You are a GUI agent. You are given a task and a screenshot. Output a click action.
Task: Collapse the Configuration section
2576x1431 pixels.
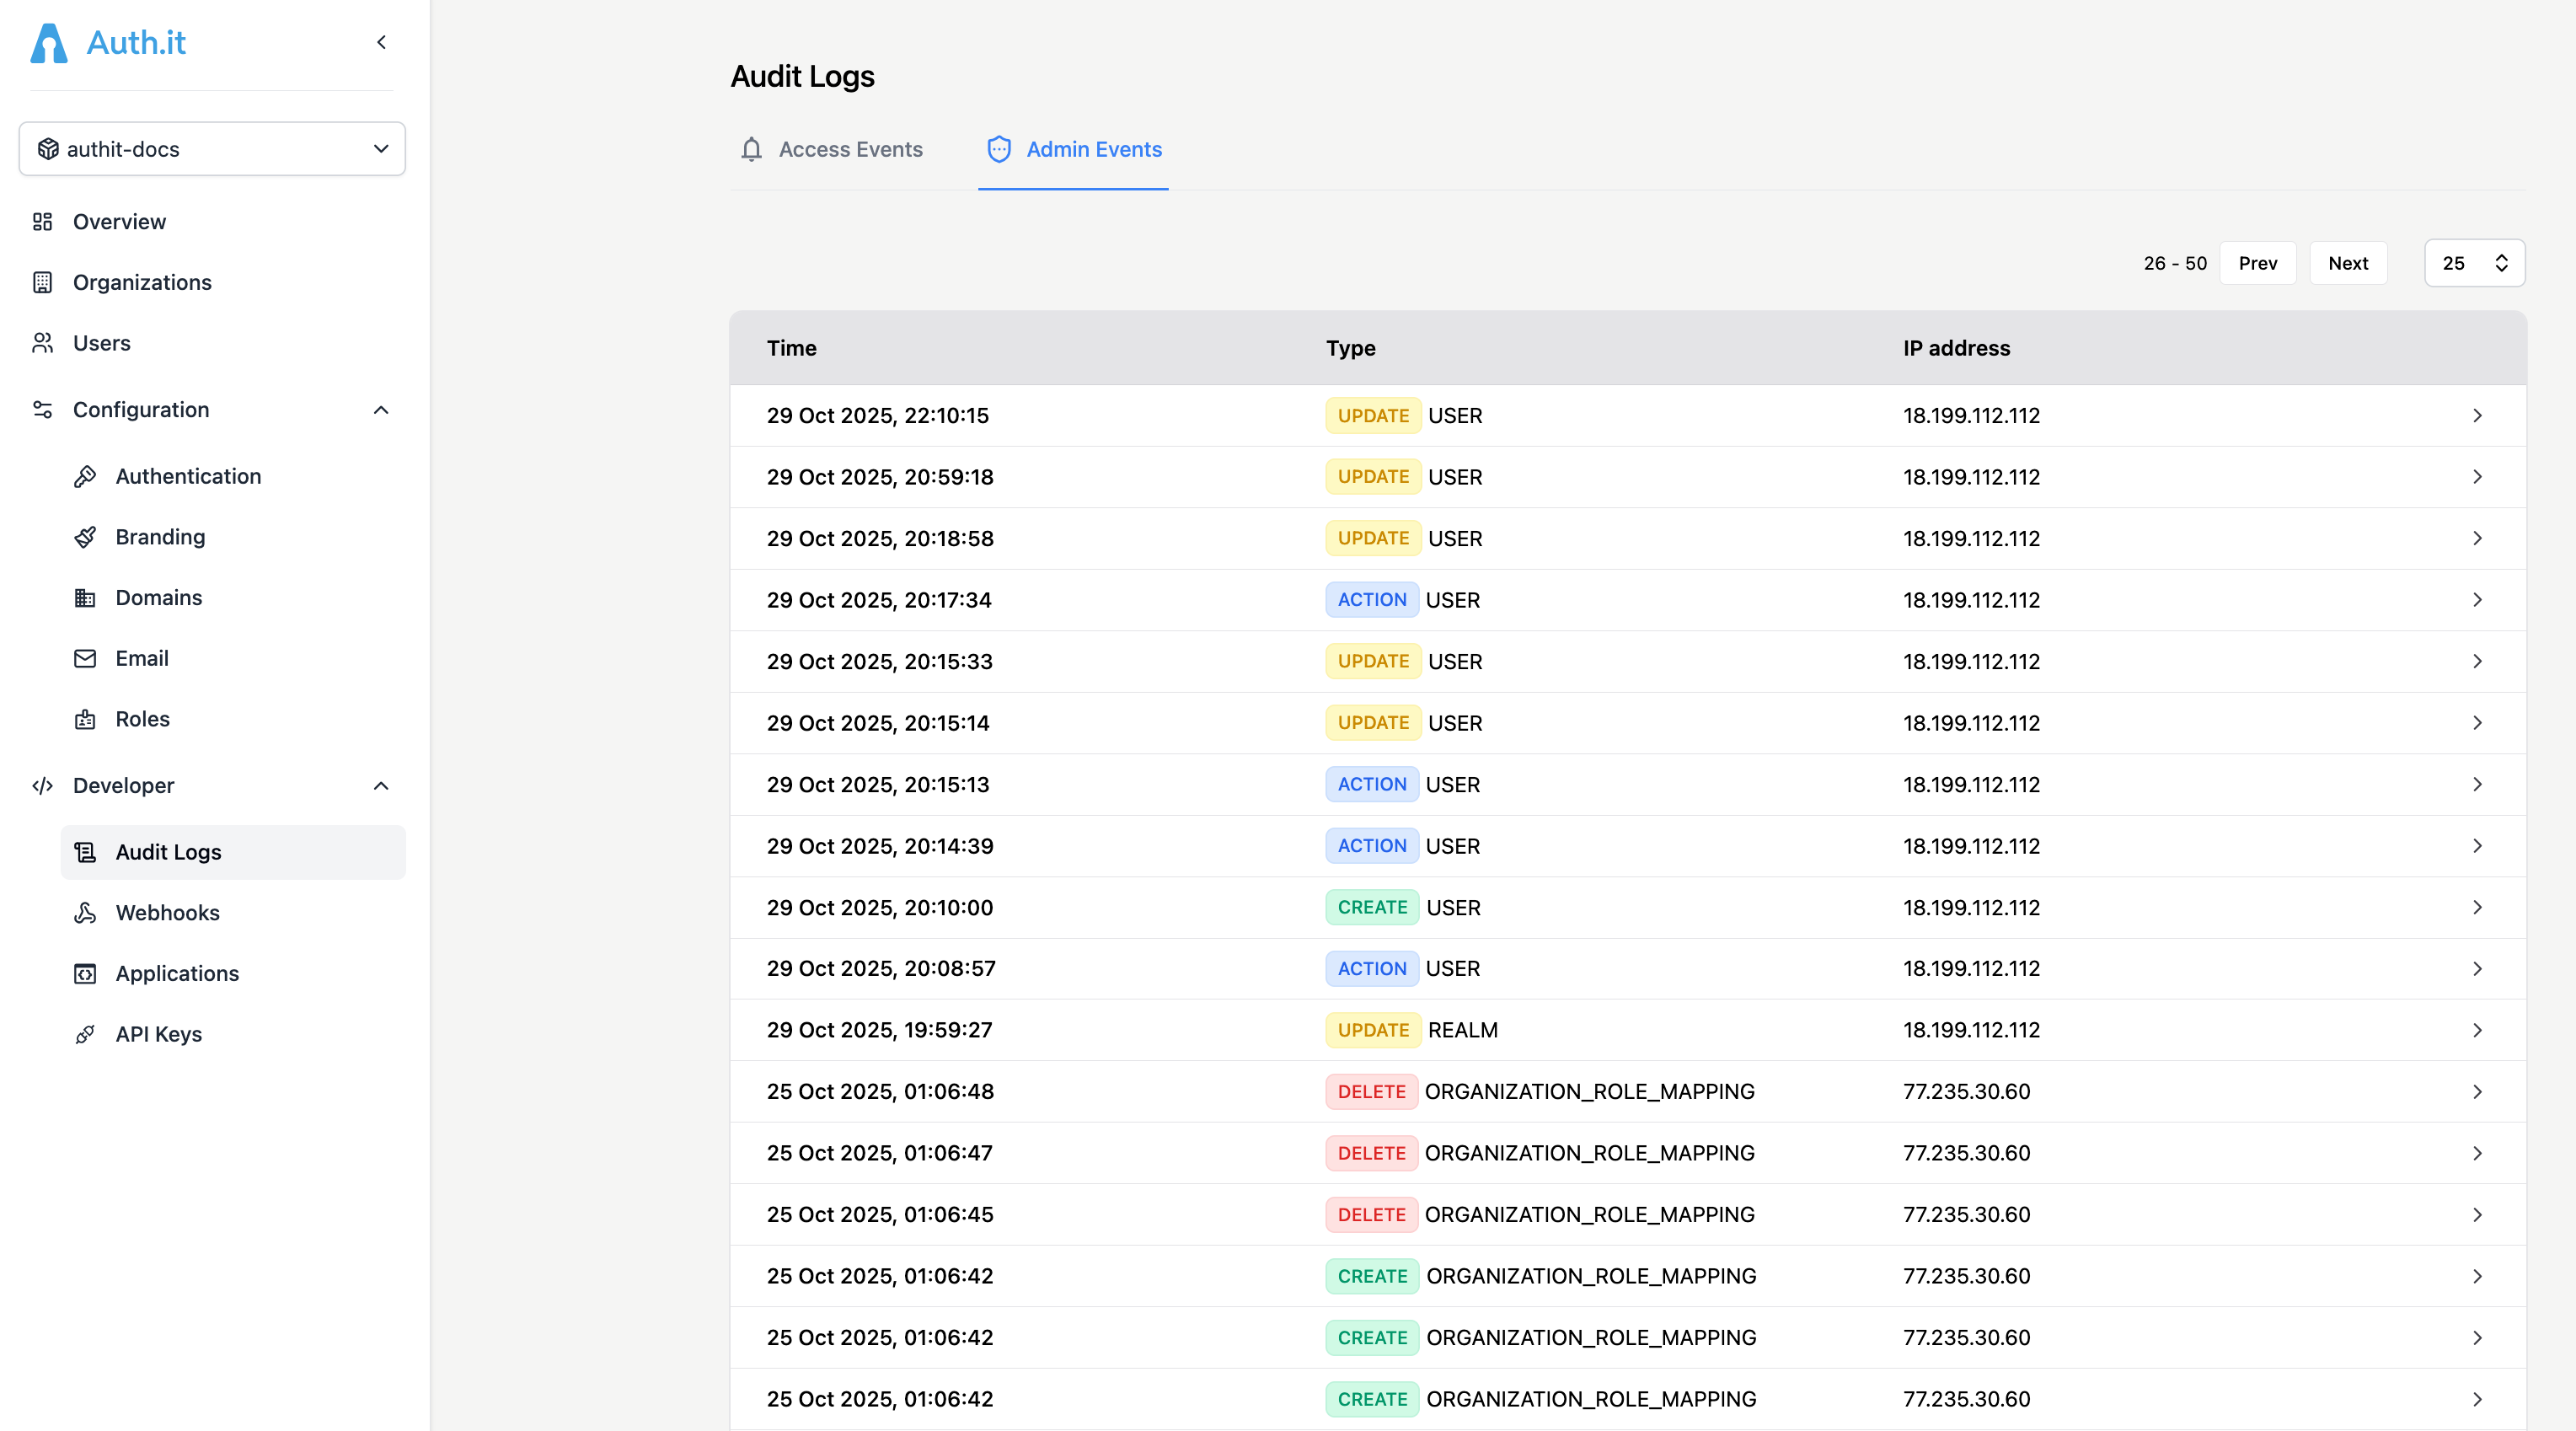381,410
